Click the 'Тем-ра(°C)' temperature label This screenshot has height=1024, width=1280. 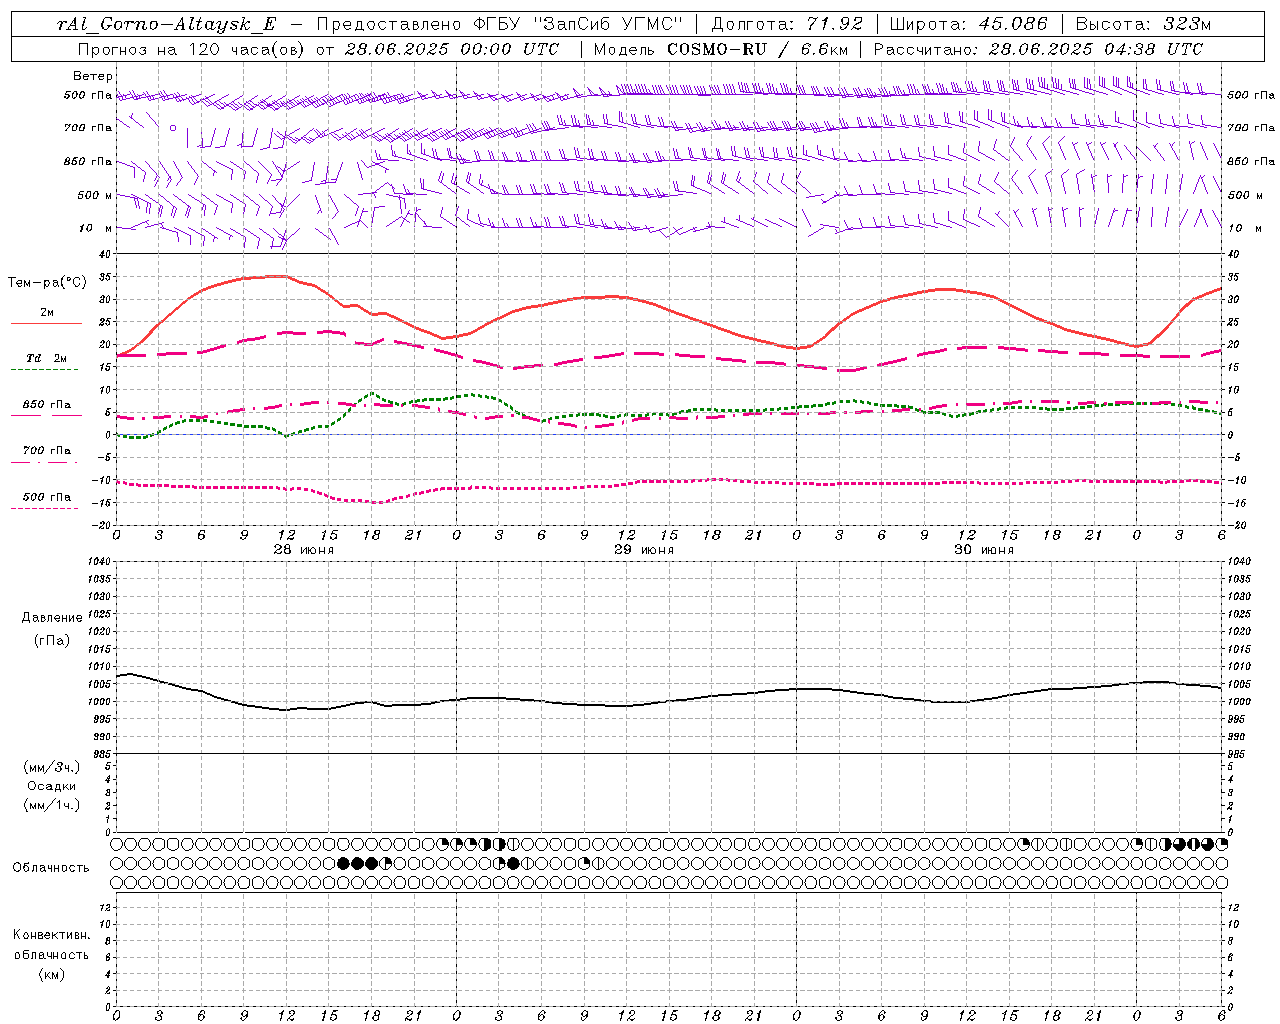pyautogui.click(x=47, y=283)
